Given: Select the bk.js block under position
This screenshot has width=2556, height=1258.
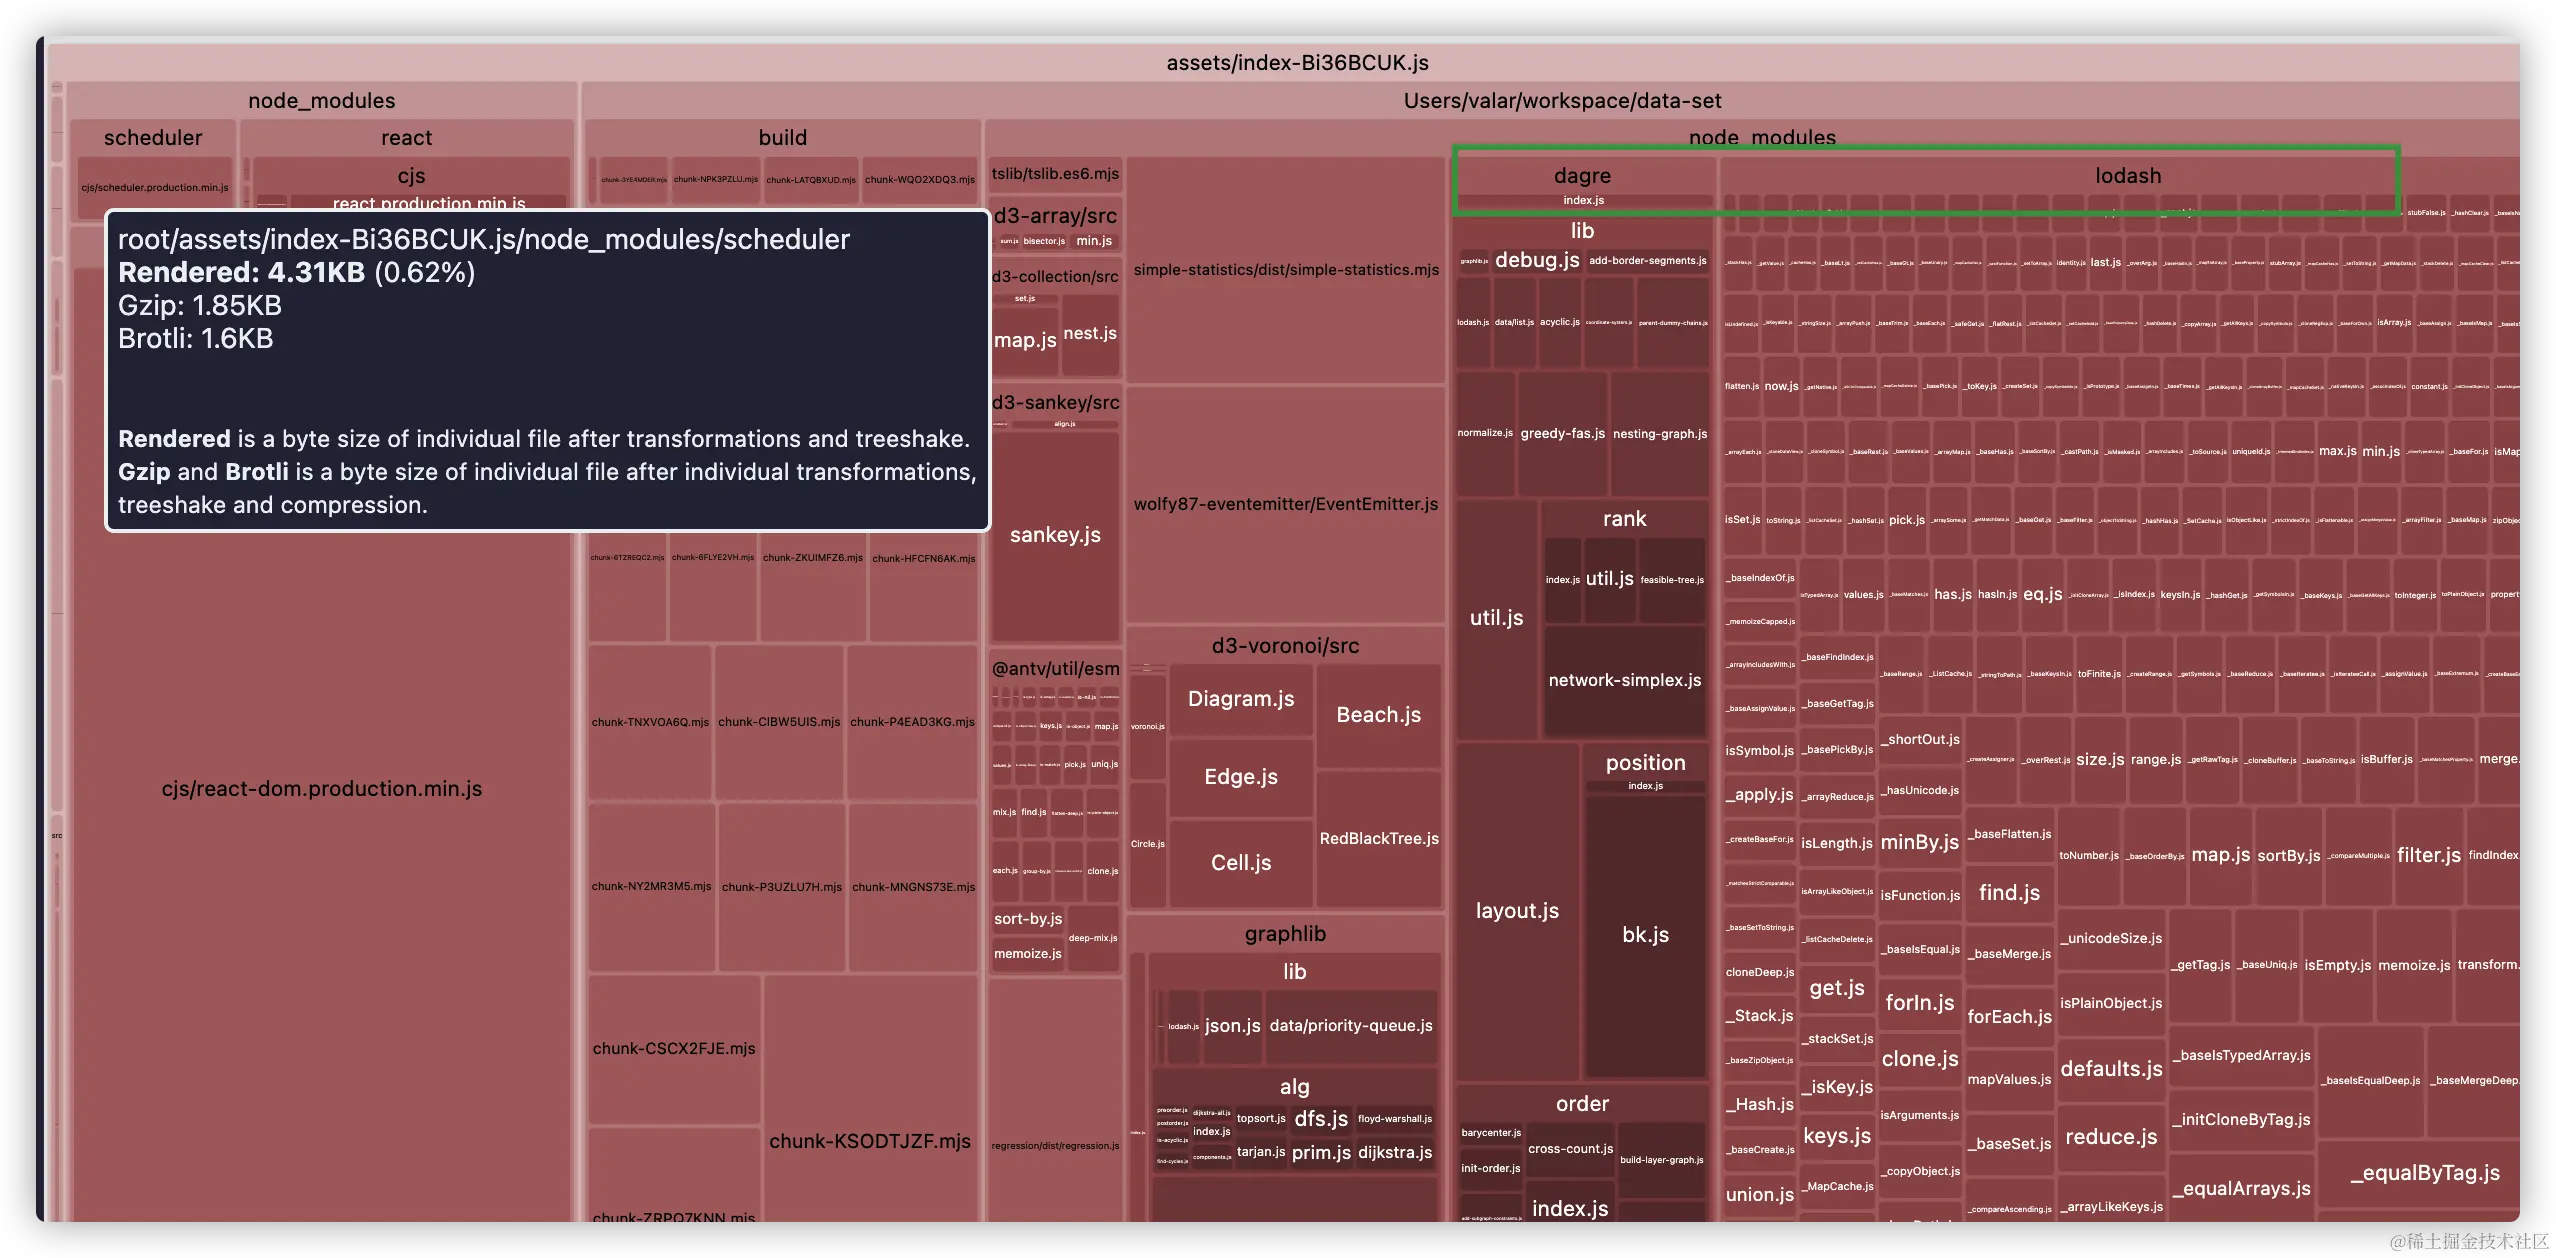Looking at the screenshot, I should tap(1645, 935).
